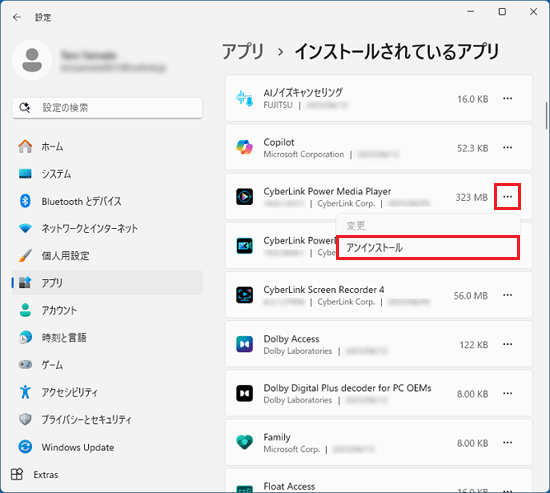Image resolution: width=550 pixels, height=493 pixels.
Task: Click Dolby Digital Plus decoder for PC OEMs name
Action: pos(347,388)
